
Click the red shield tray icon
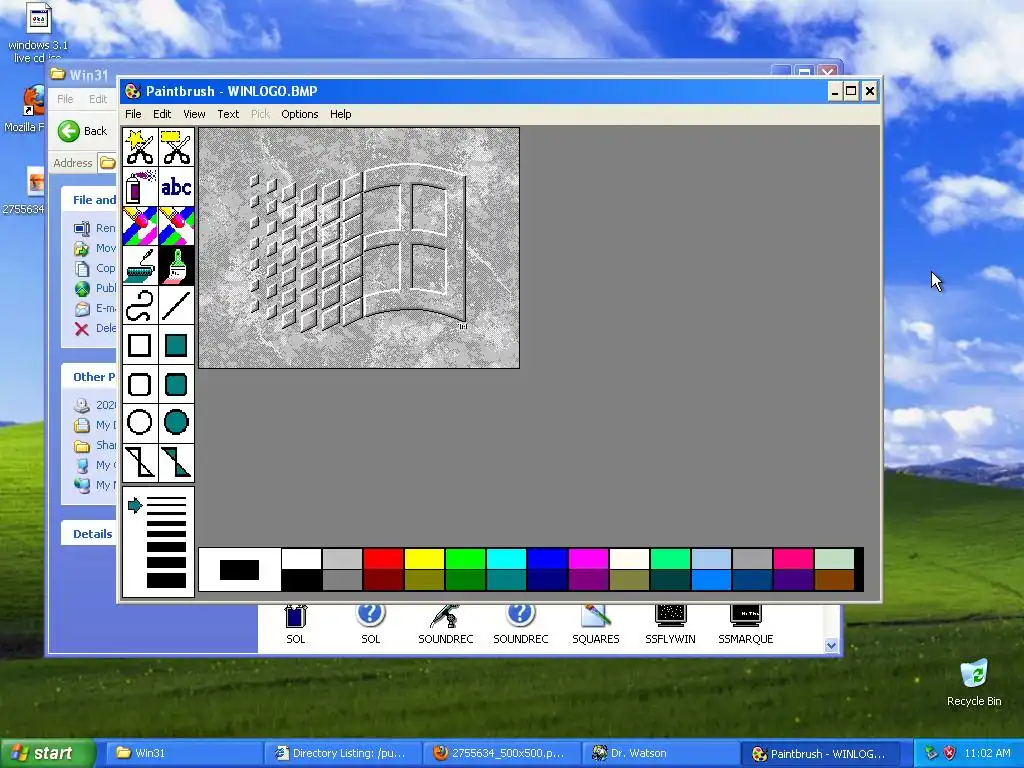click(x=950, y=753)
